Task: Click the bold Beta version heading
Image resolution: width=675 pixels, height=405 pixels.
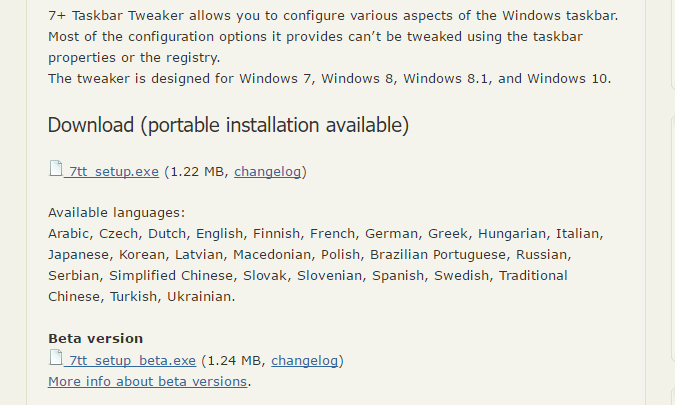Action: click(96, 338)
